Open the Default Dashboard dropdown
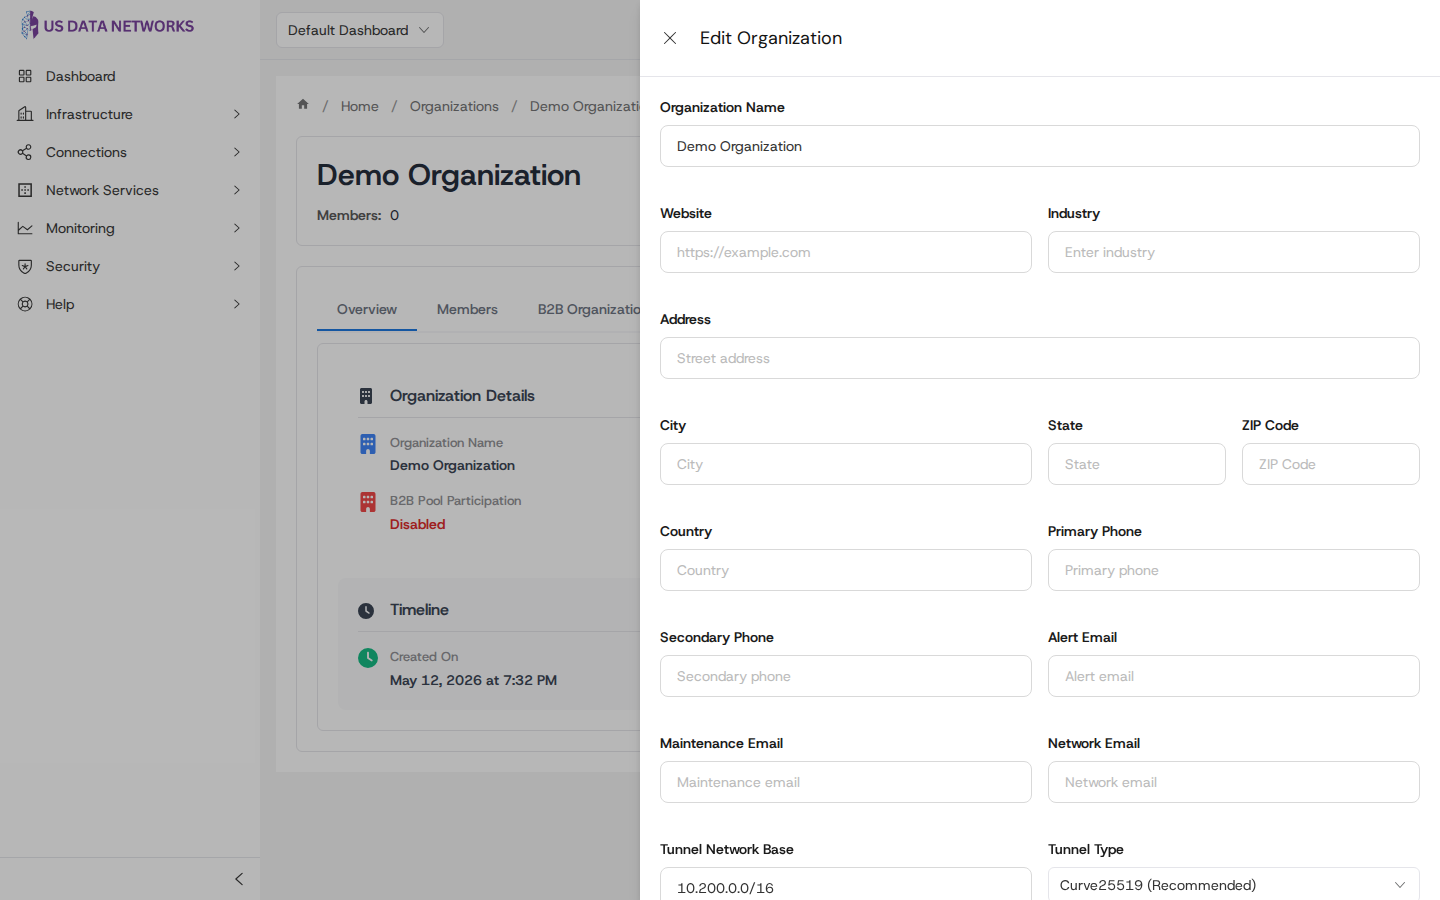Image resolution: width=1440 pixels, height=900 pixels. coord(360,30)
